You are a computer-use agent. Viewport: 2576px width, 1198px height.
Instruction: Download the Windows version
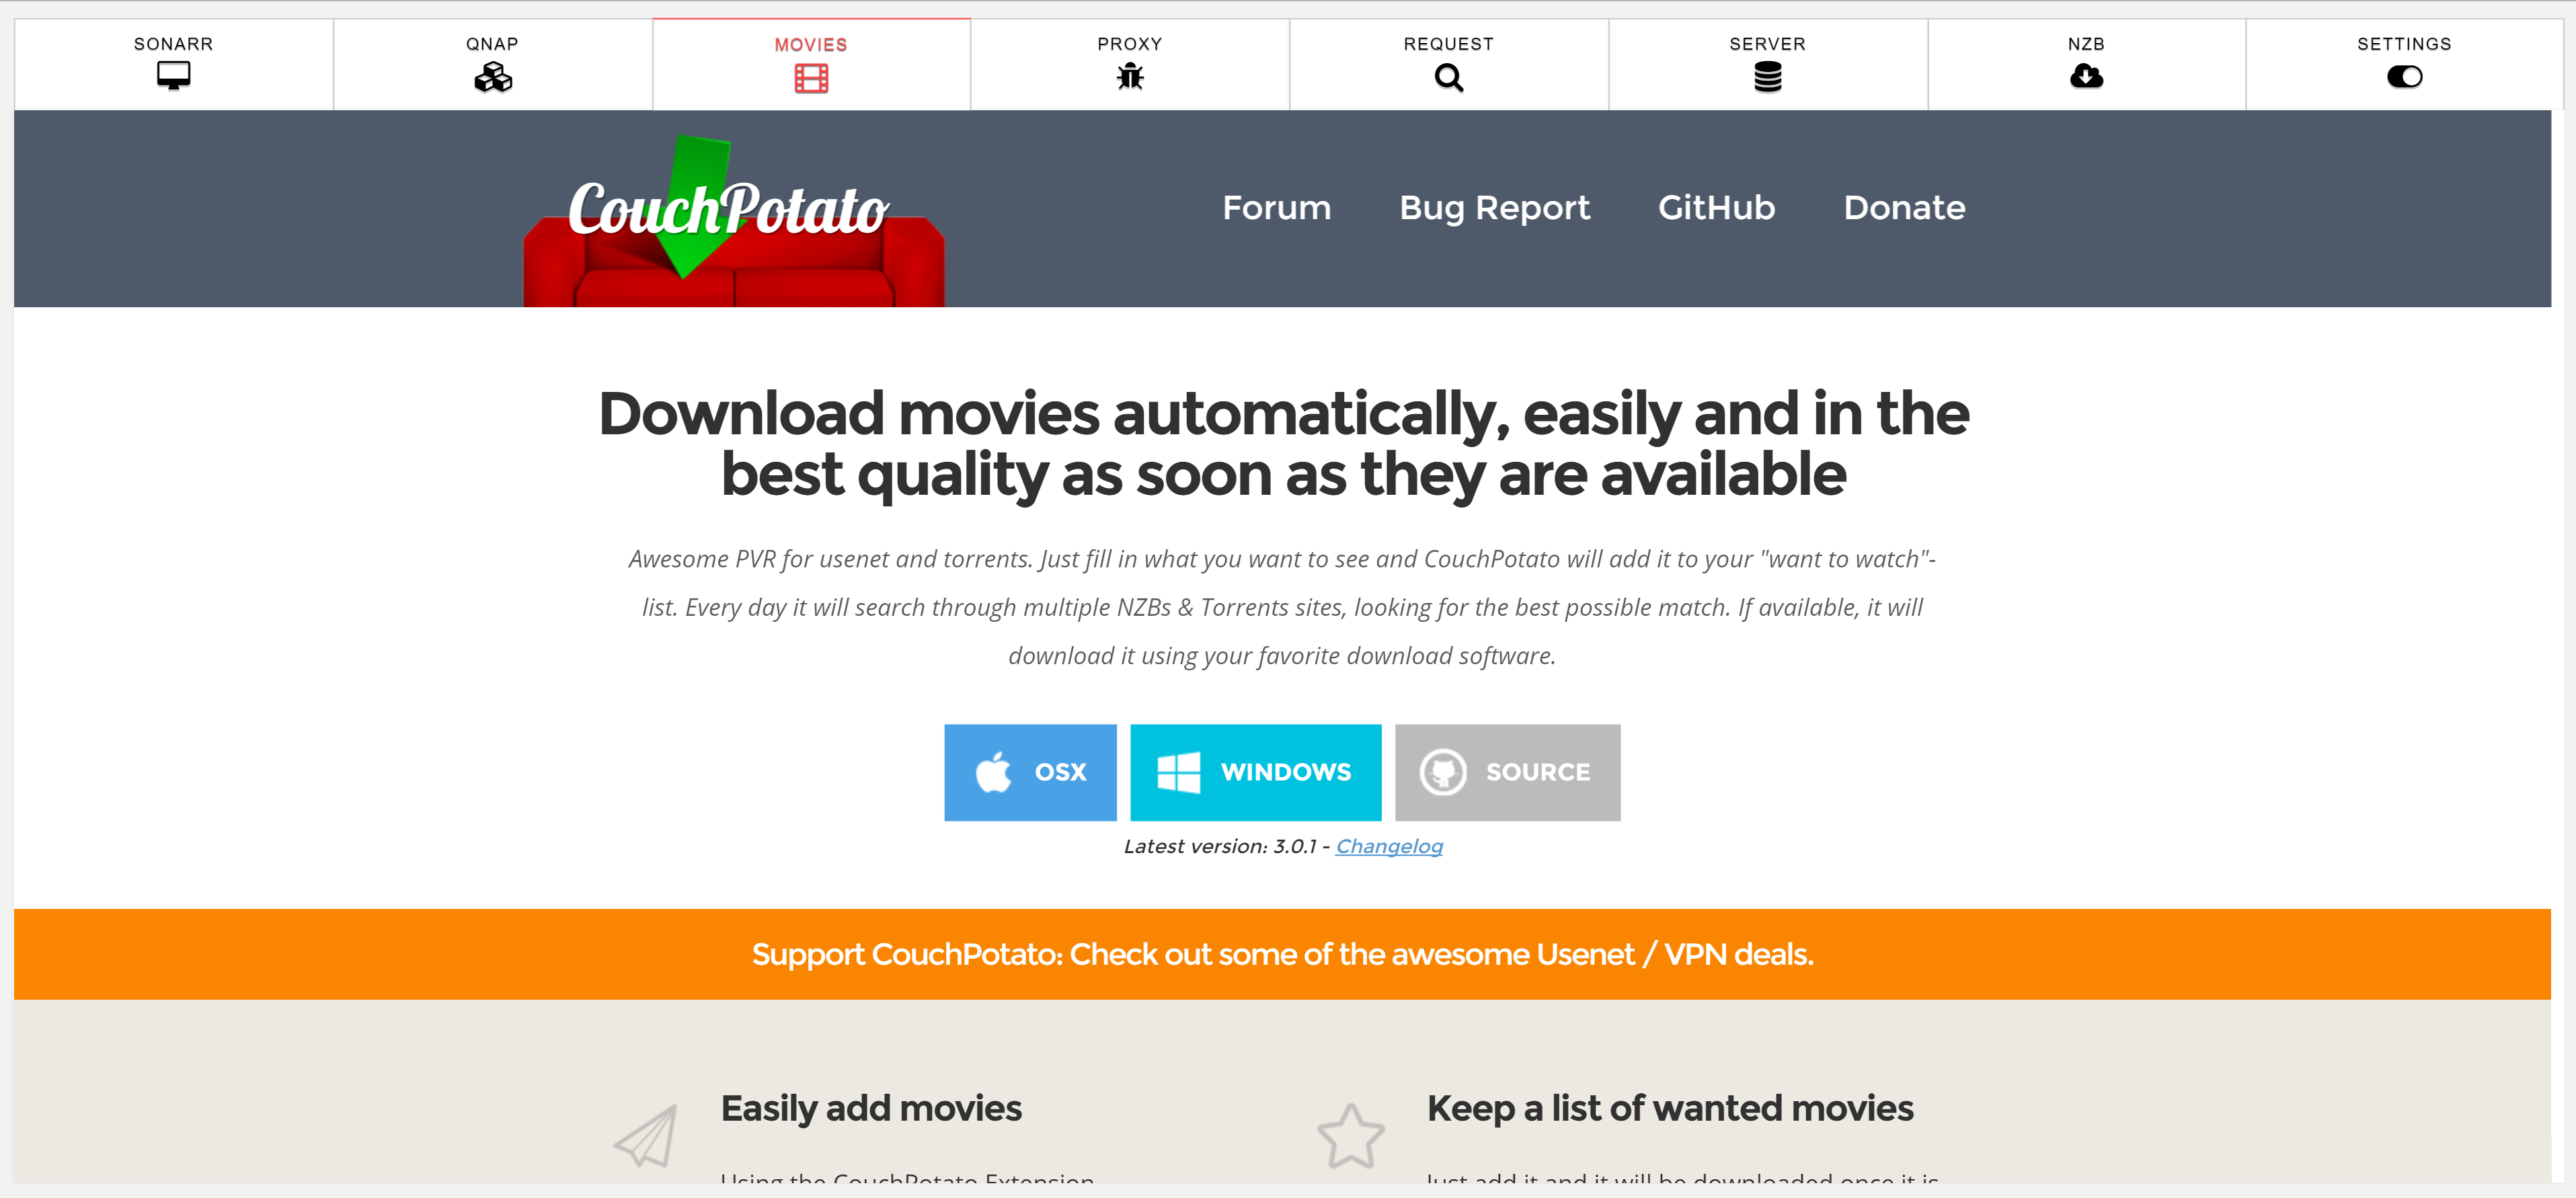tap(1255, 772)
